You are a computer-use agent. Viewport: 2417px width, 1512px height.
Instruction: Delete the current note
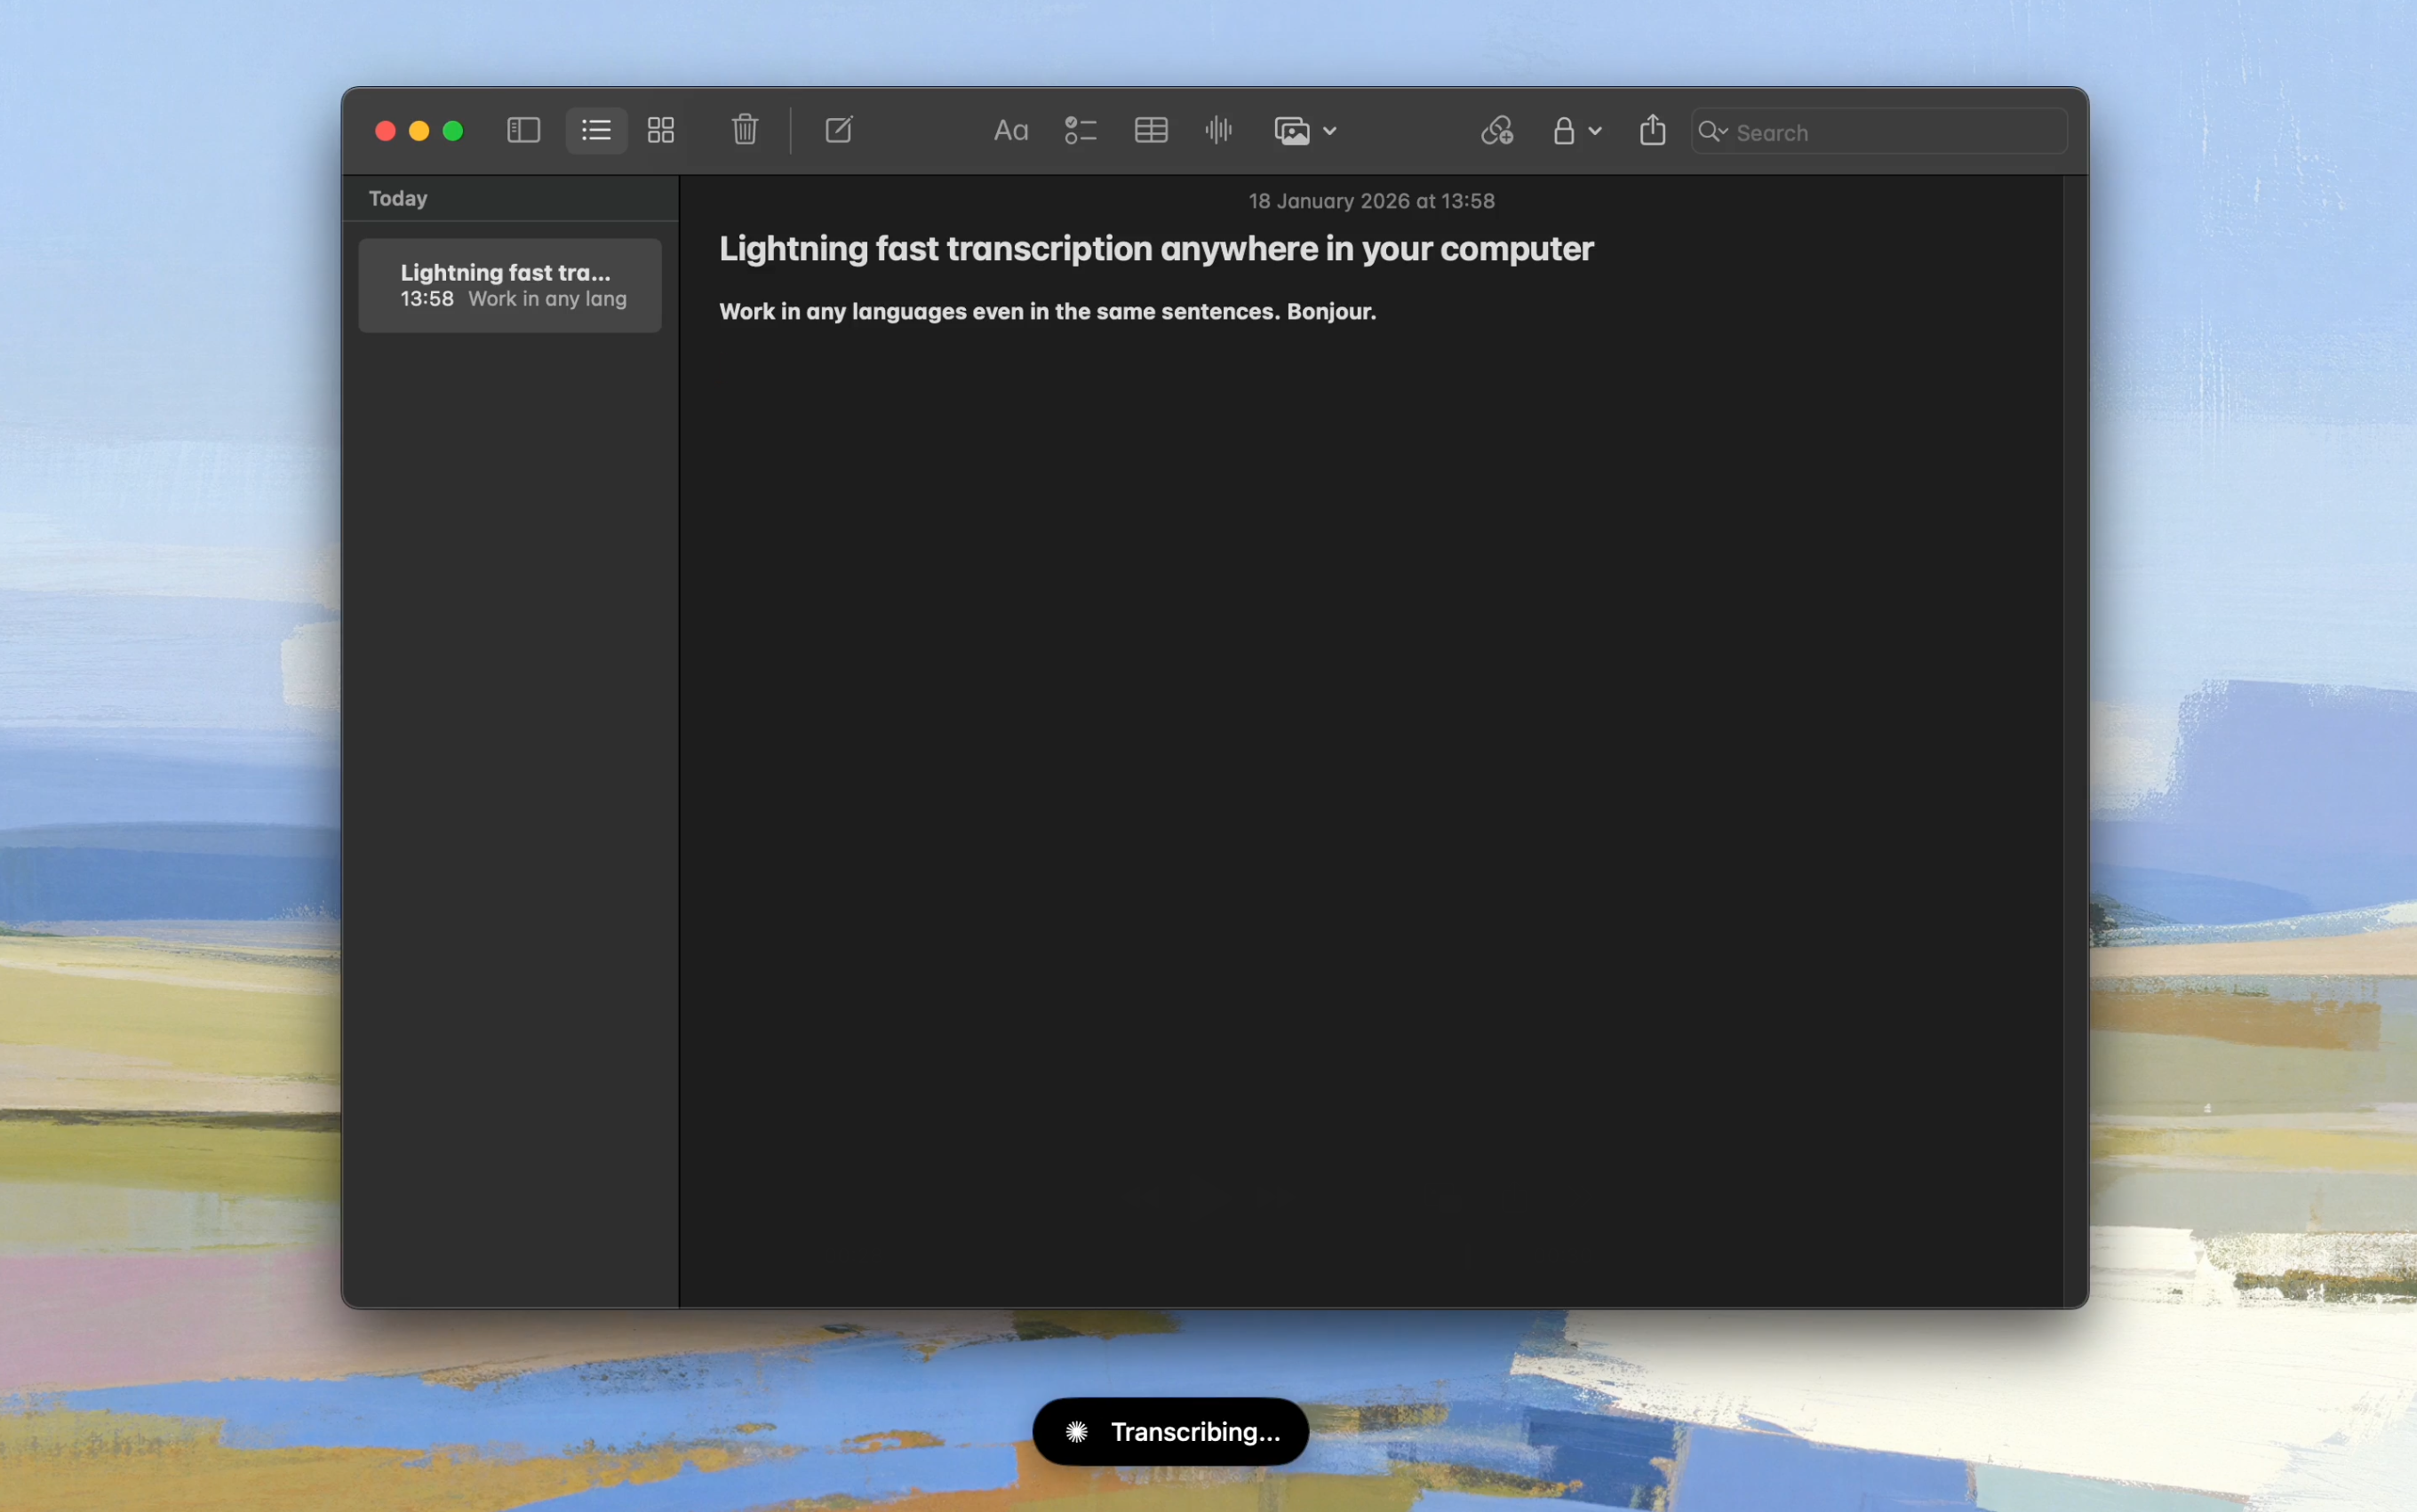click(744, 130)
